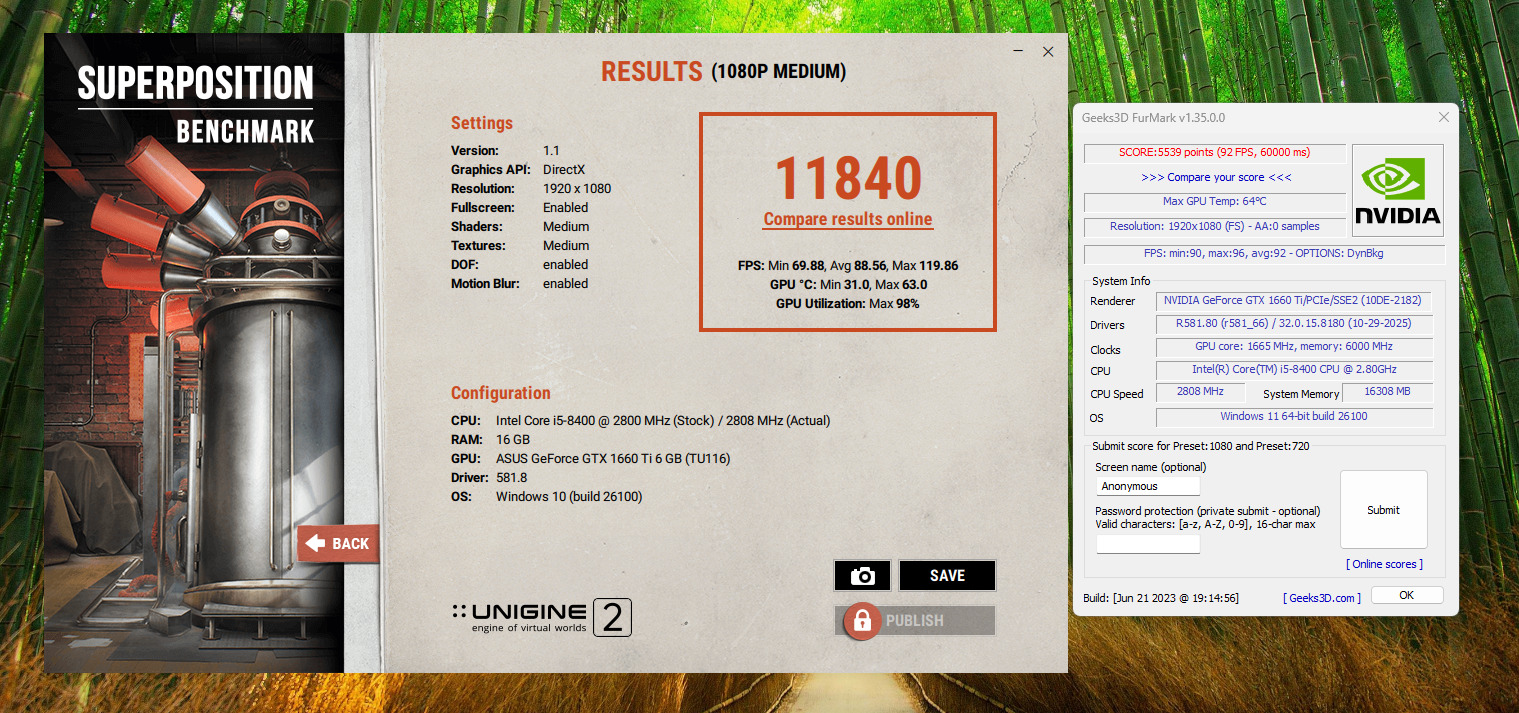Click the FurMark Resolution 1920x1080 field
The height and width of the screenshot is (713, 1519).
point(1216,227)
